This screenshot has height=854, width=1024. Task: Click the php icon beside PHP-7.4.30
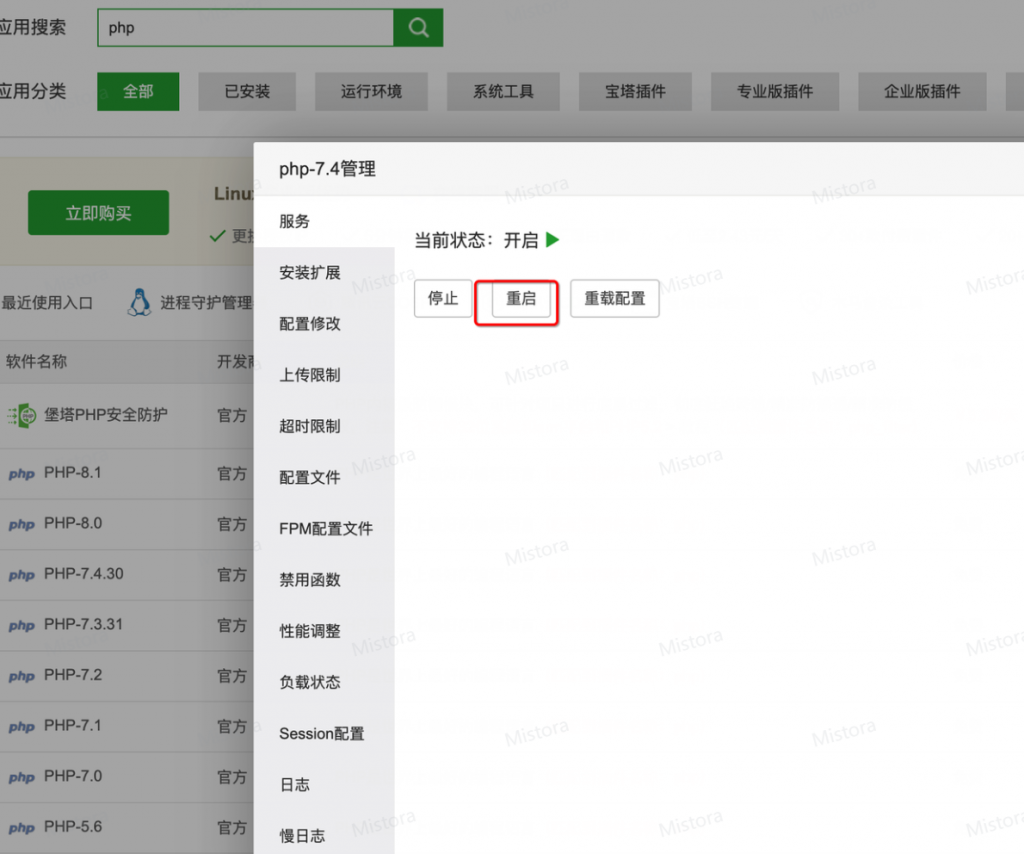click(x=22, y=575)
